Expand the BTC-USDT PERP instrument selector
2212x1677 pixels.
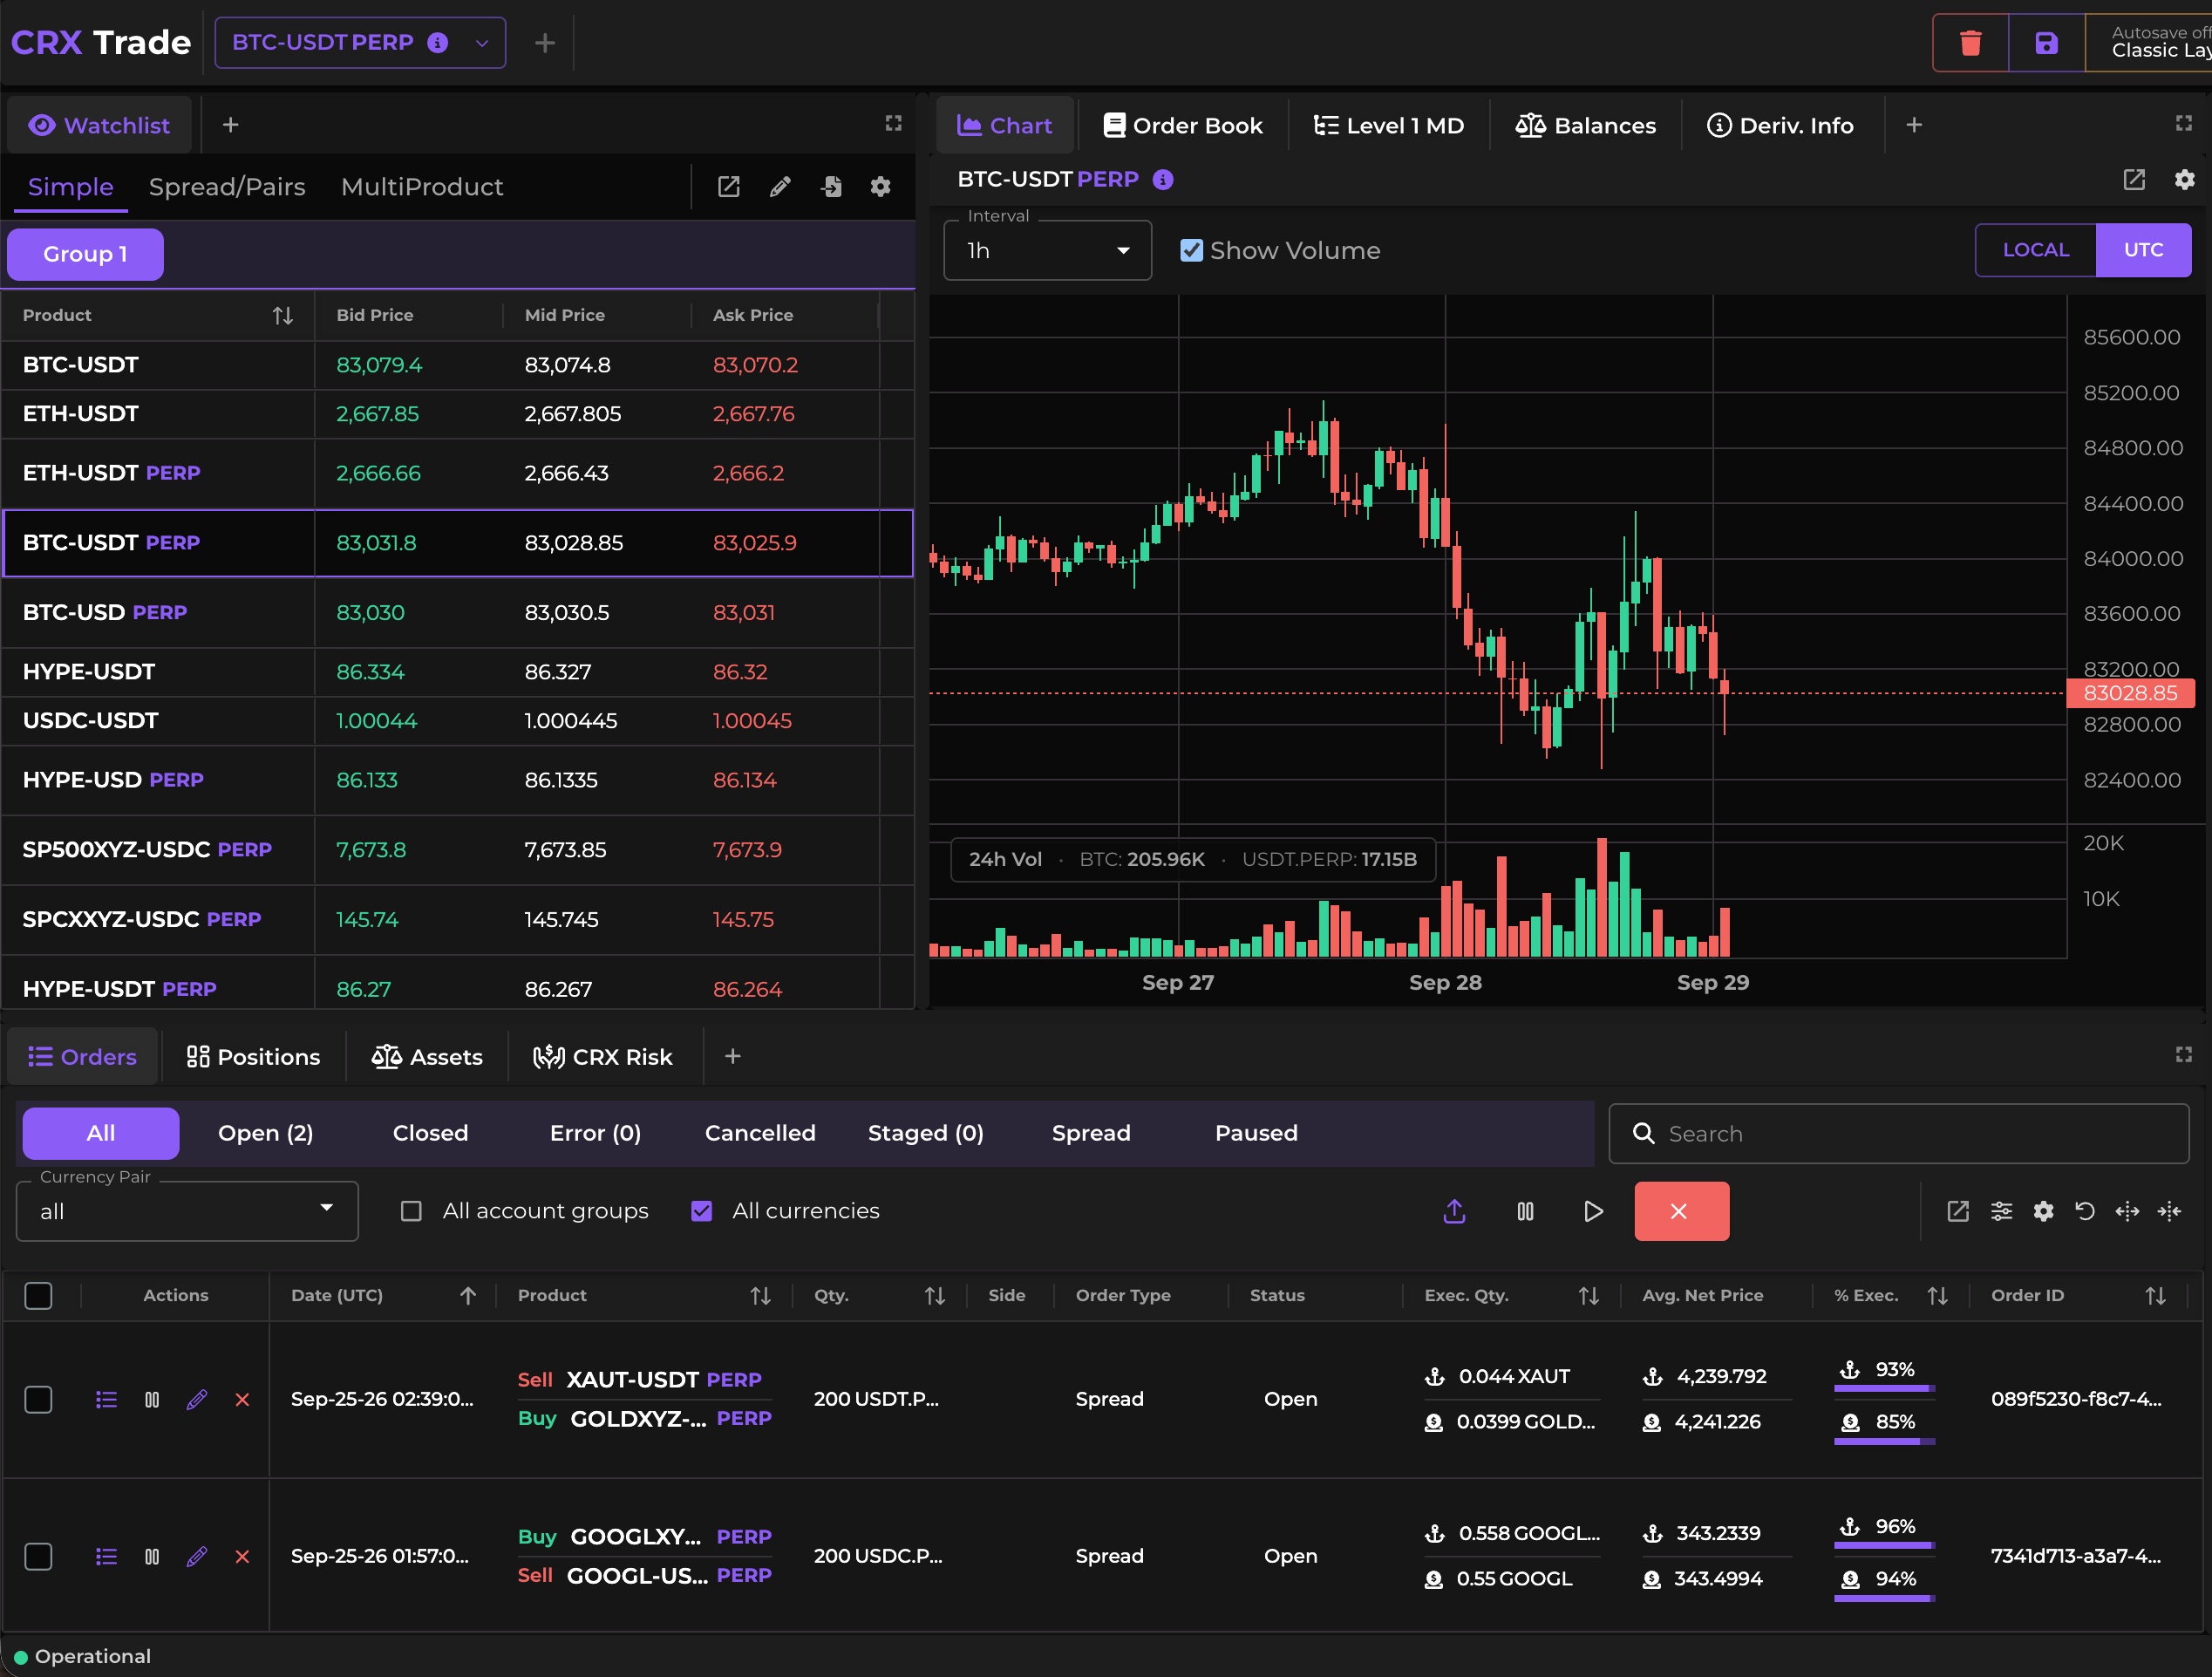coord(360,43)
